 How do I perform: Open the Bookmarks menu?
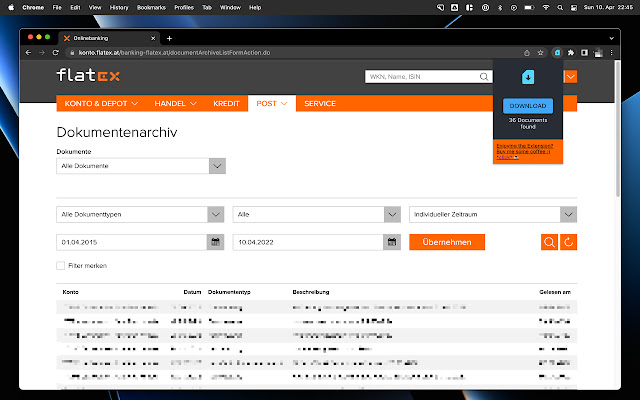[x=151, y=7]
